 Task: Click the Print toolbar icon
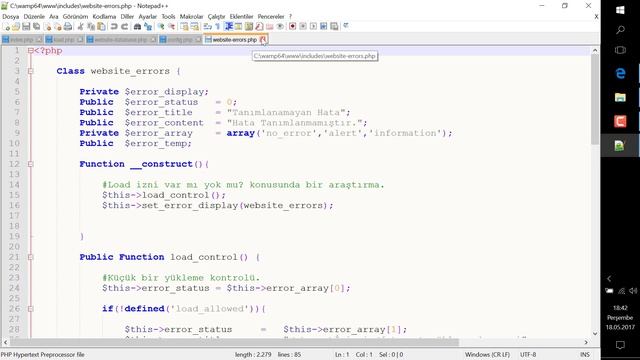68,27
